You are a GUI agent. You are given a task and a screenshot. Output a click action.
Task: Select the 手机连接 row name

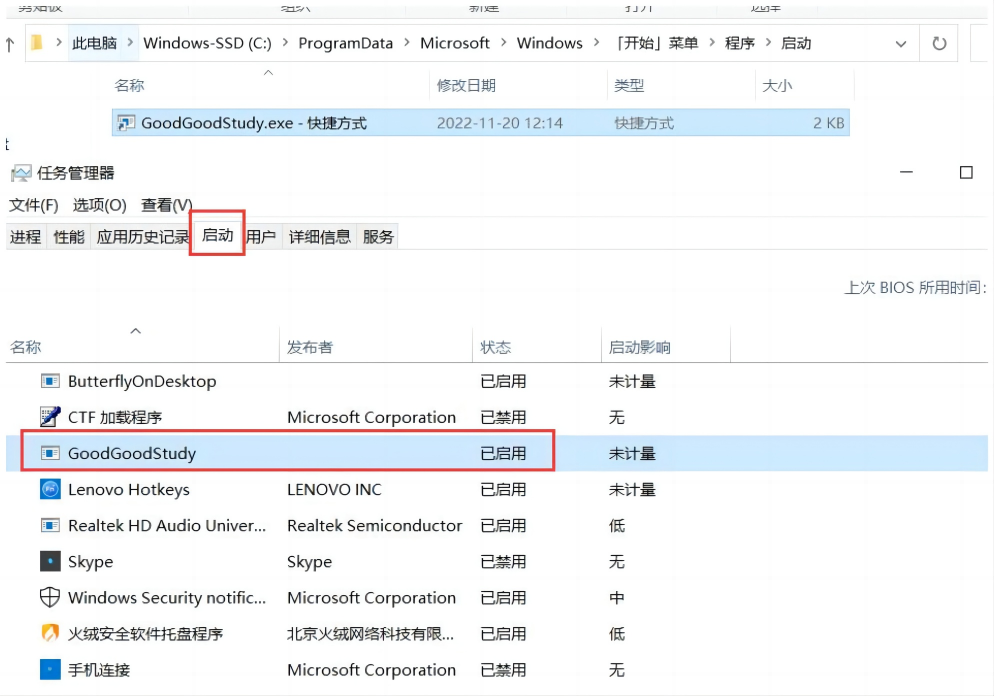99,670
